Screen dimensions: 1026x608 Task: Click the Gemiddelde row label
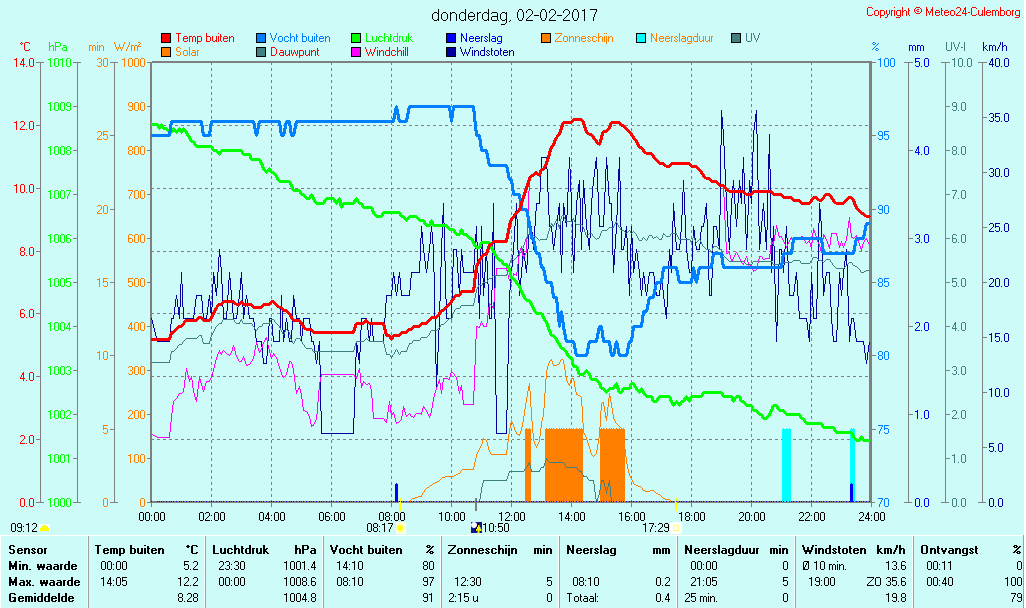[40, 597]
